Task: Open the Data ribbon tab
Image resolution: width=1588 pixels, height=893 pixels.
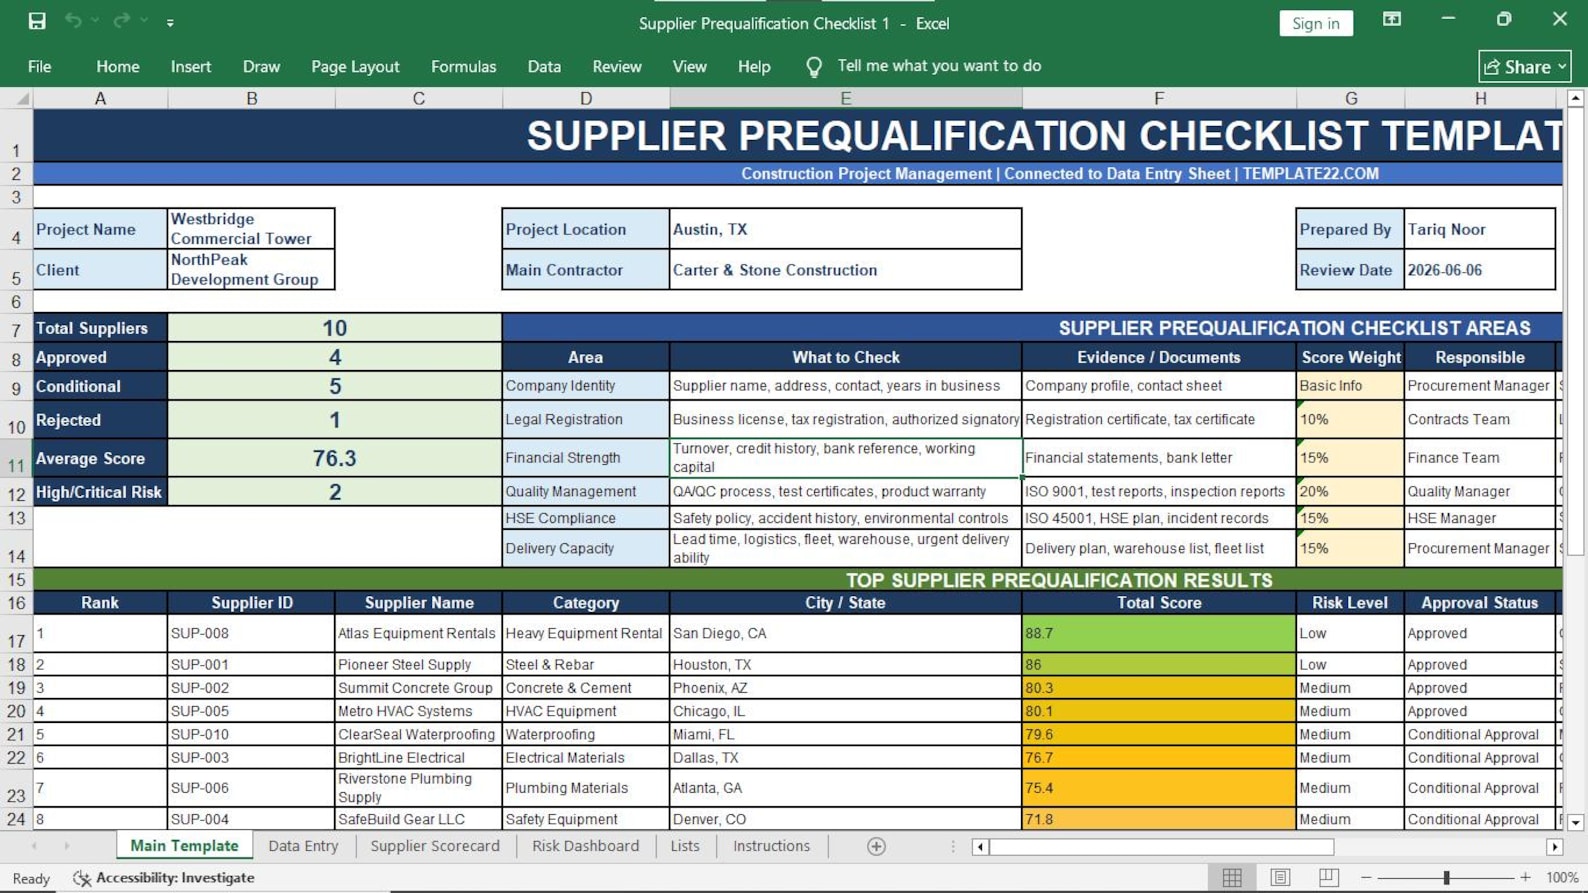Action: pos(544,66)
